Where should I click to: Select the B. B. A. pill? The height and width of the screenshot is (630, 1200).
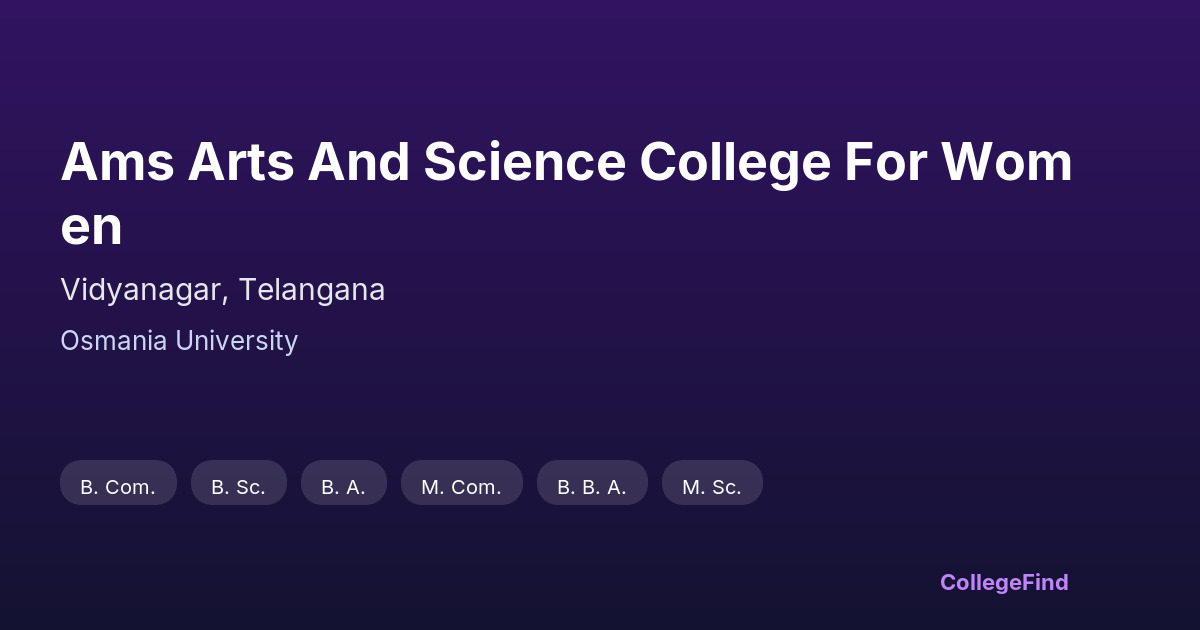(592, 487)
